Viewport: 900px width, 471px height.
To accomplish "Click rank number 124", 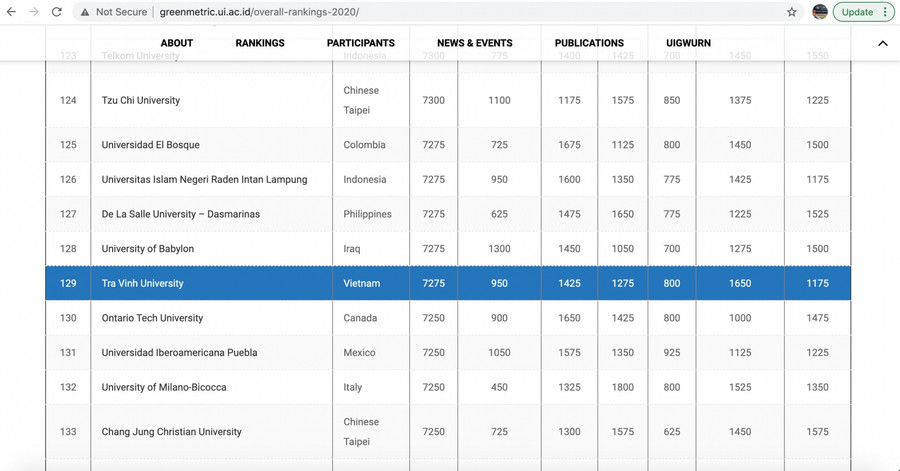I will pyautogui.click(x=68, y=100).
